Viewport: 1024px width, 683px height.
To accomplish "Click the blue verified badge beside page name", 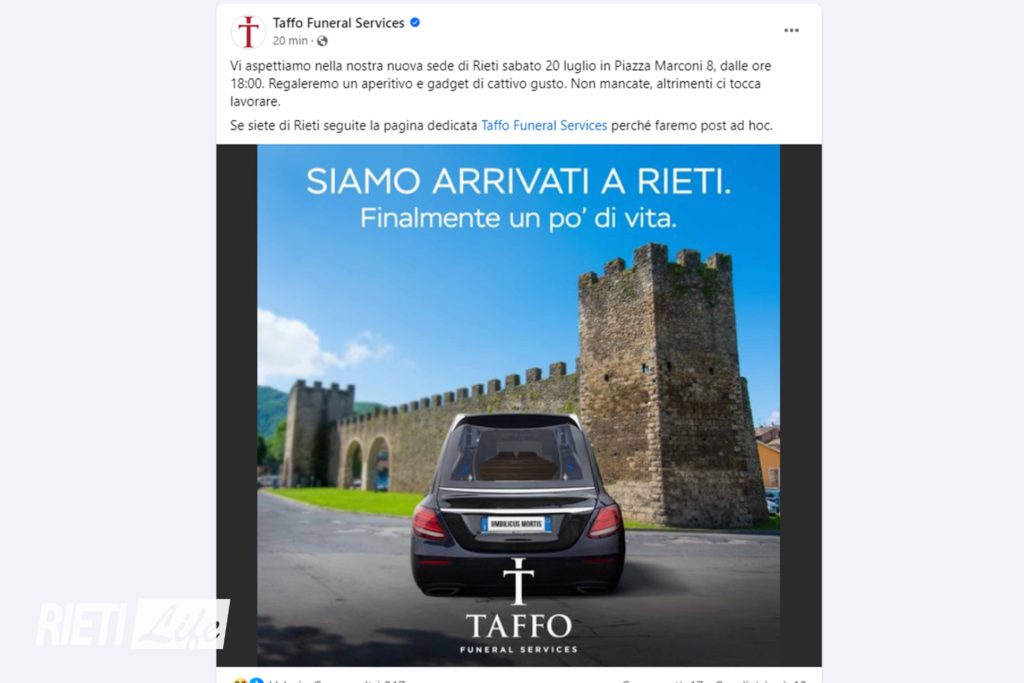I will tap(415, 23).
